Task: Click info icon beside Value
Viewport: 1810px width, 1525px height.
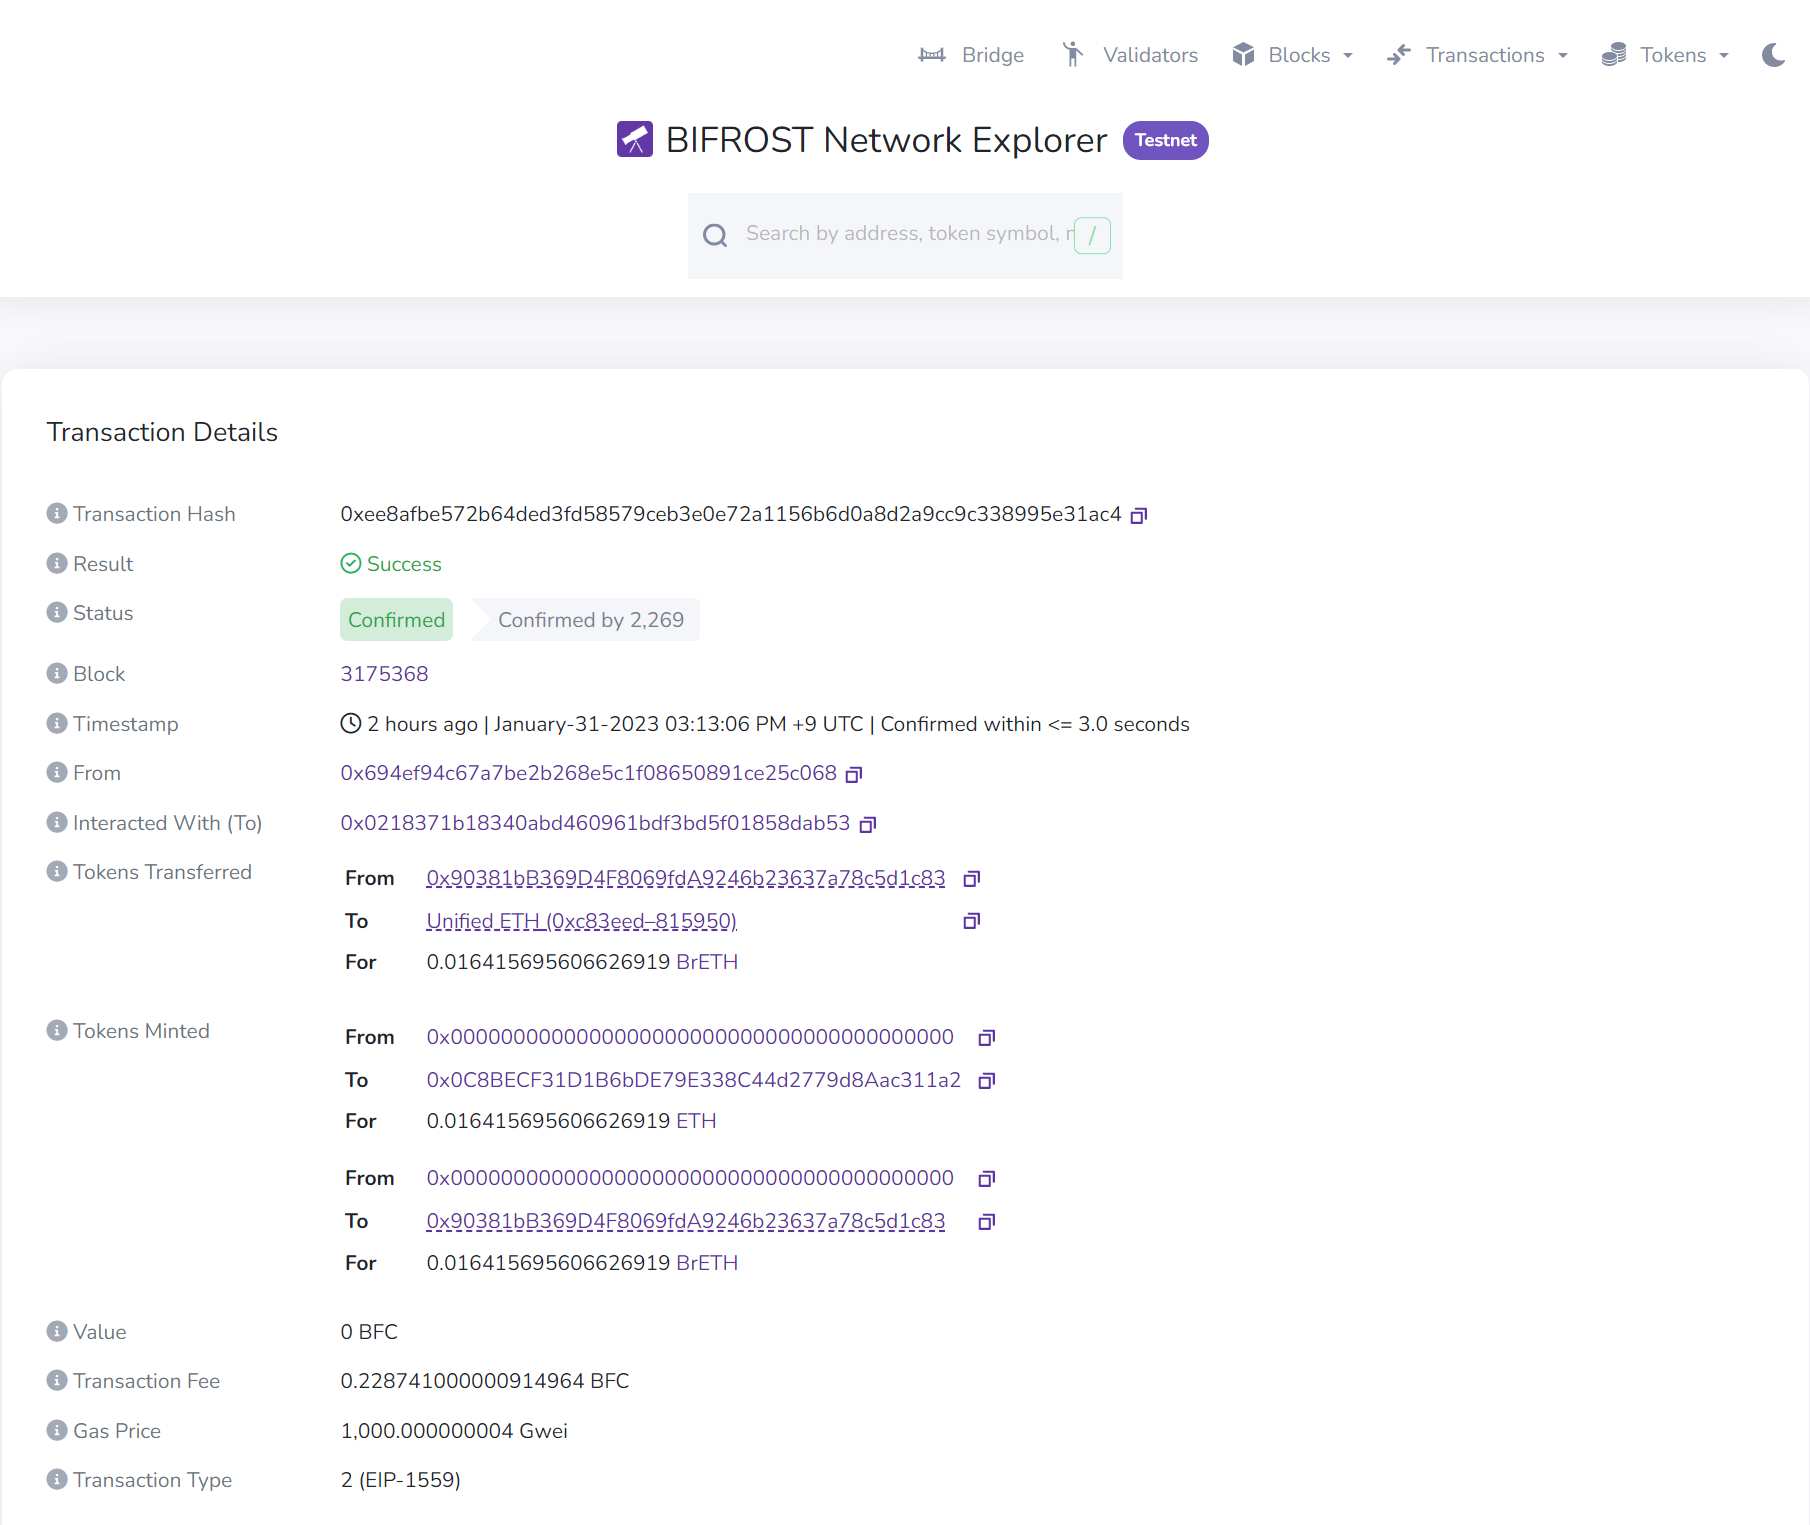Action: click(57, 1331)
